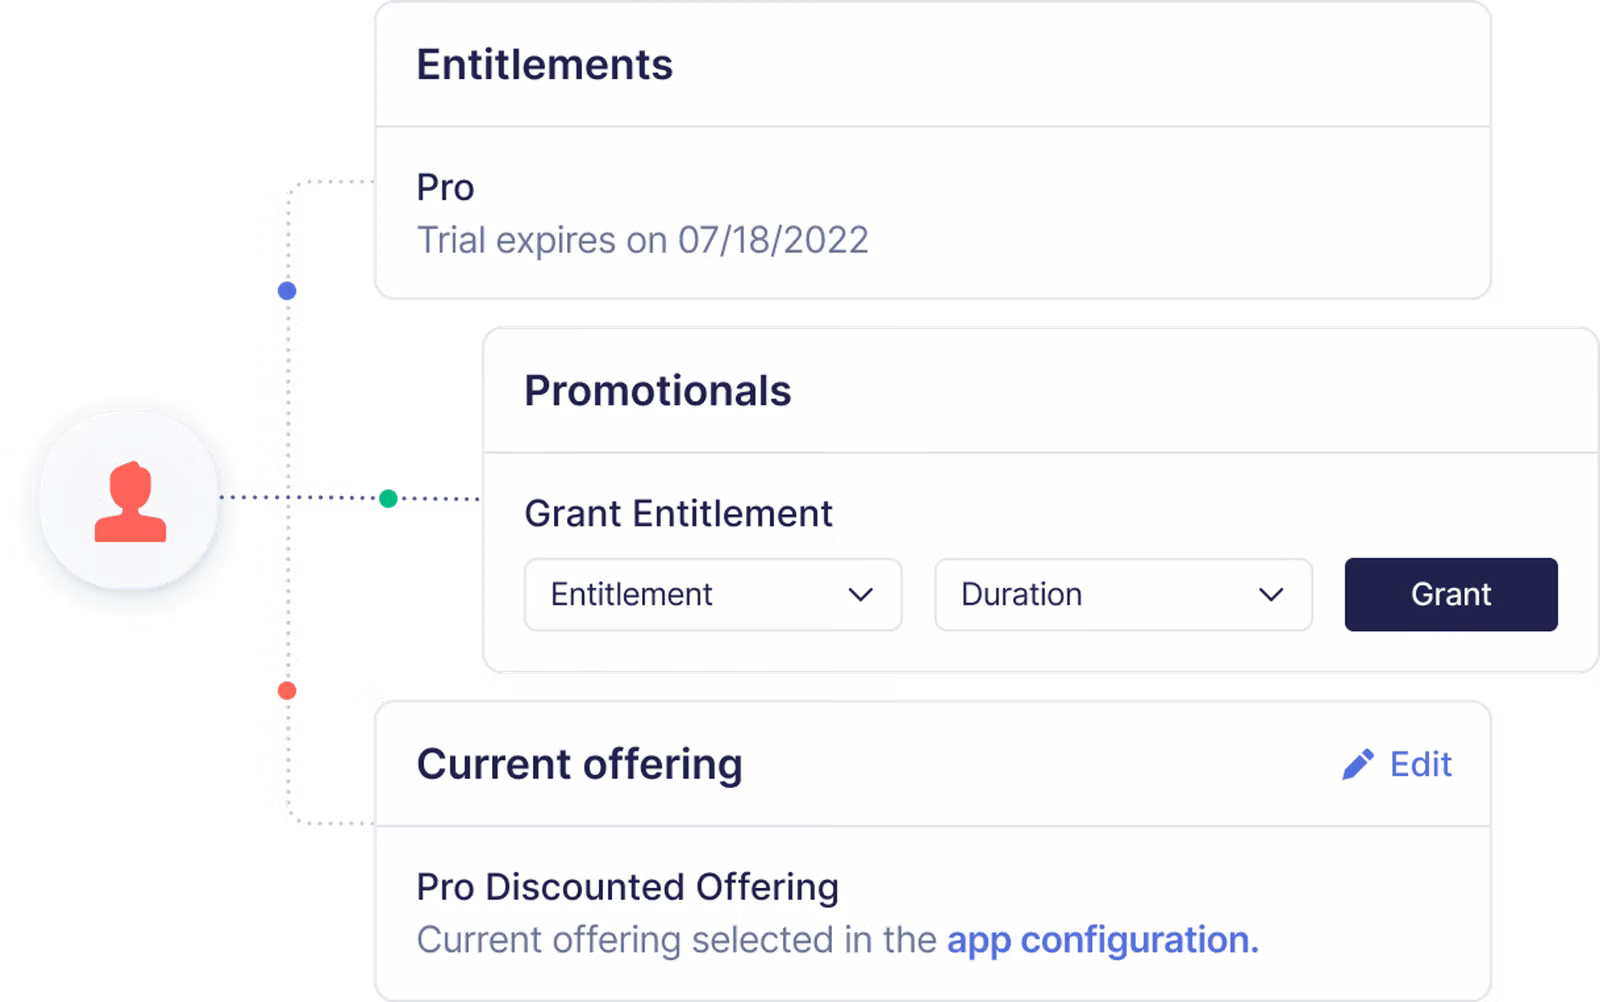Image resolution: width=1600 pixels, height=1002 pixels.
Task: Click the Grant Entitlement label
Action: point(678,514)
